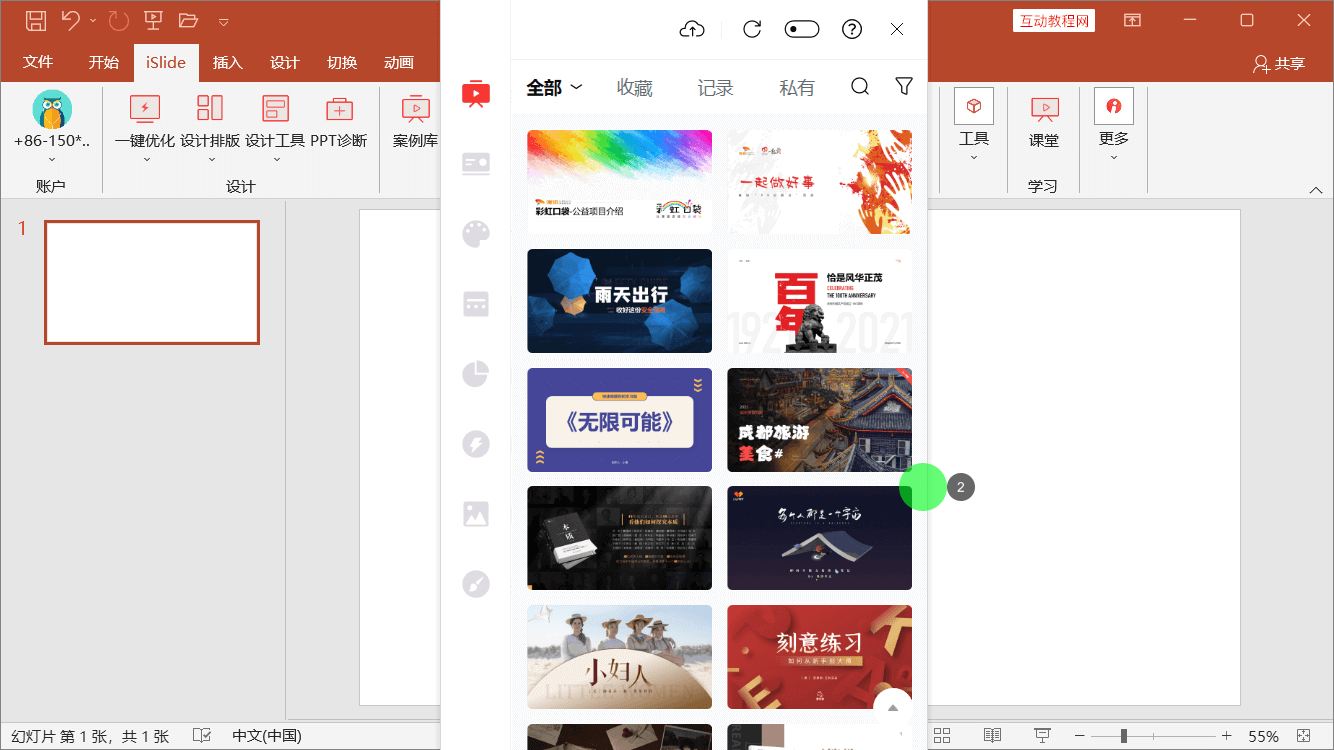Image resolution: width=1334 pixels, height=750 pixels.
Task: Click the search magnifier icon
Action: coord(860,87)
